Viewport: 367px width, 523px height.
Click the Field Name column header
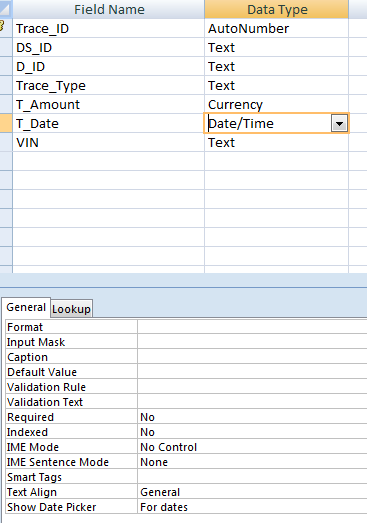click(x=109, y=9)
